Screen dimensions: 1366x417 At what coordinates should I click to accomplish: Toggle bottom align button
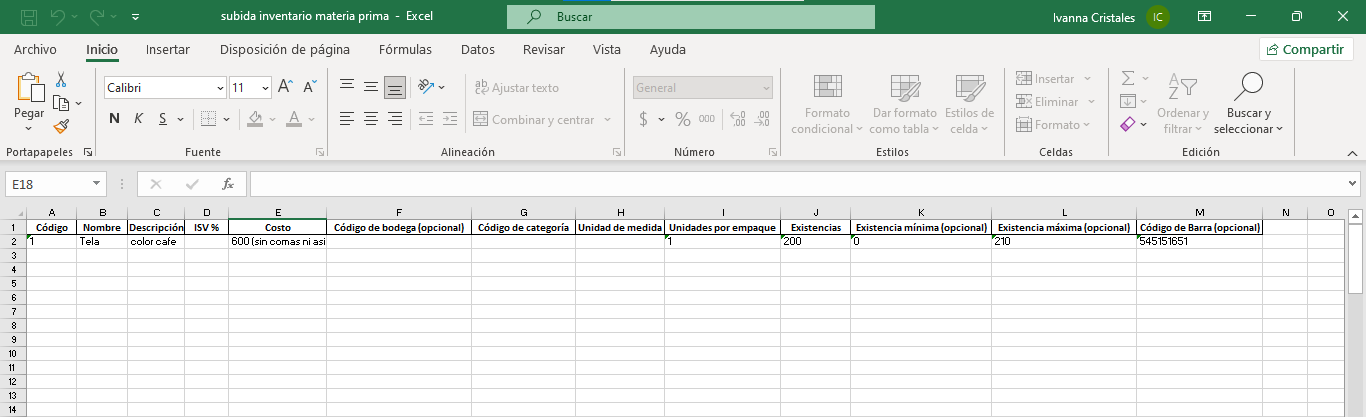coord(395,87)
